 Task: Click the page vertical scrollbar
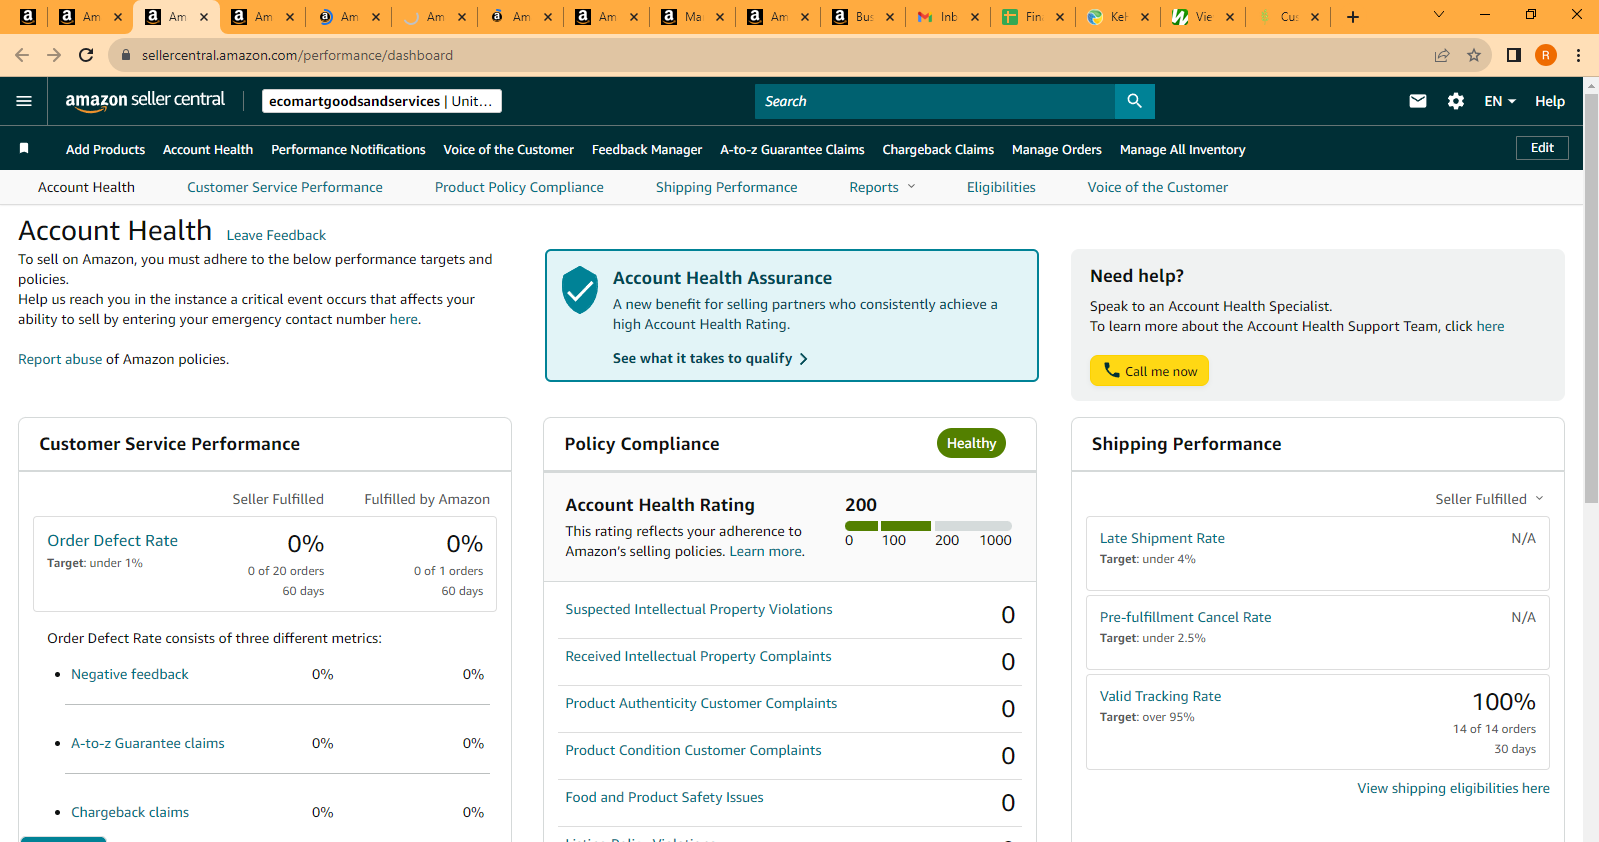click(1591, 300)
